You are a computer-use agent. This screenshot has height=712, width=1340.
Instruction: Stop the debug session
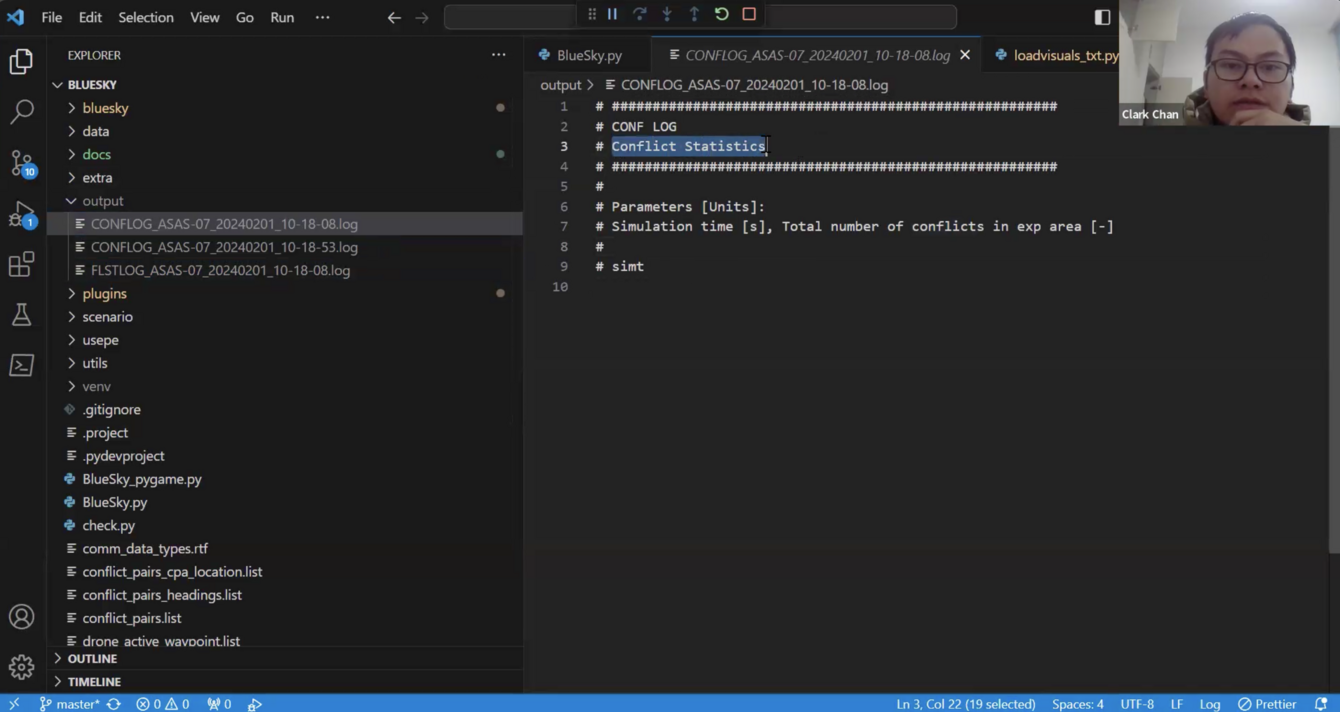pyautogui.click(x=749, y=15)
